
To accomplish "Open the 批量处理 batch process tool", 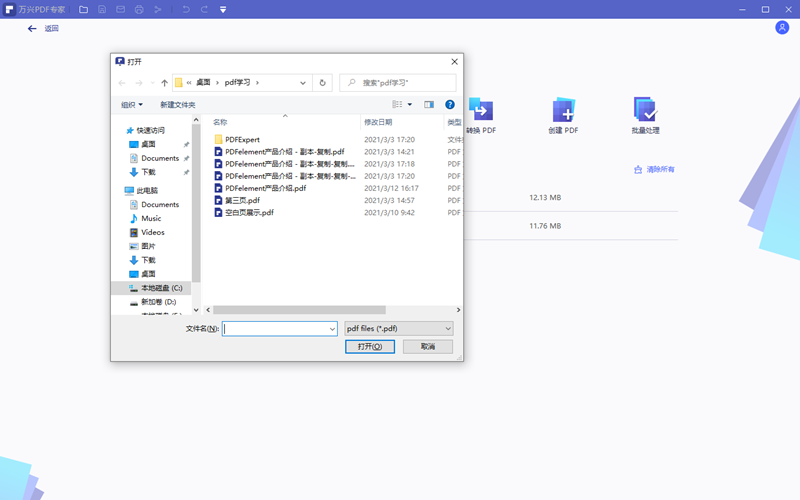I will pos(645,111).
